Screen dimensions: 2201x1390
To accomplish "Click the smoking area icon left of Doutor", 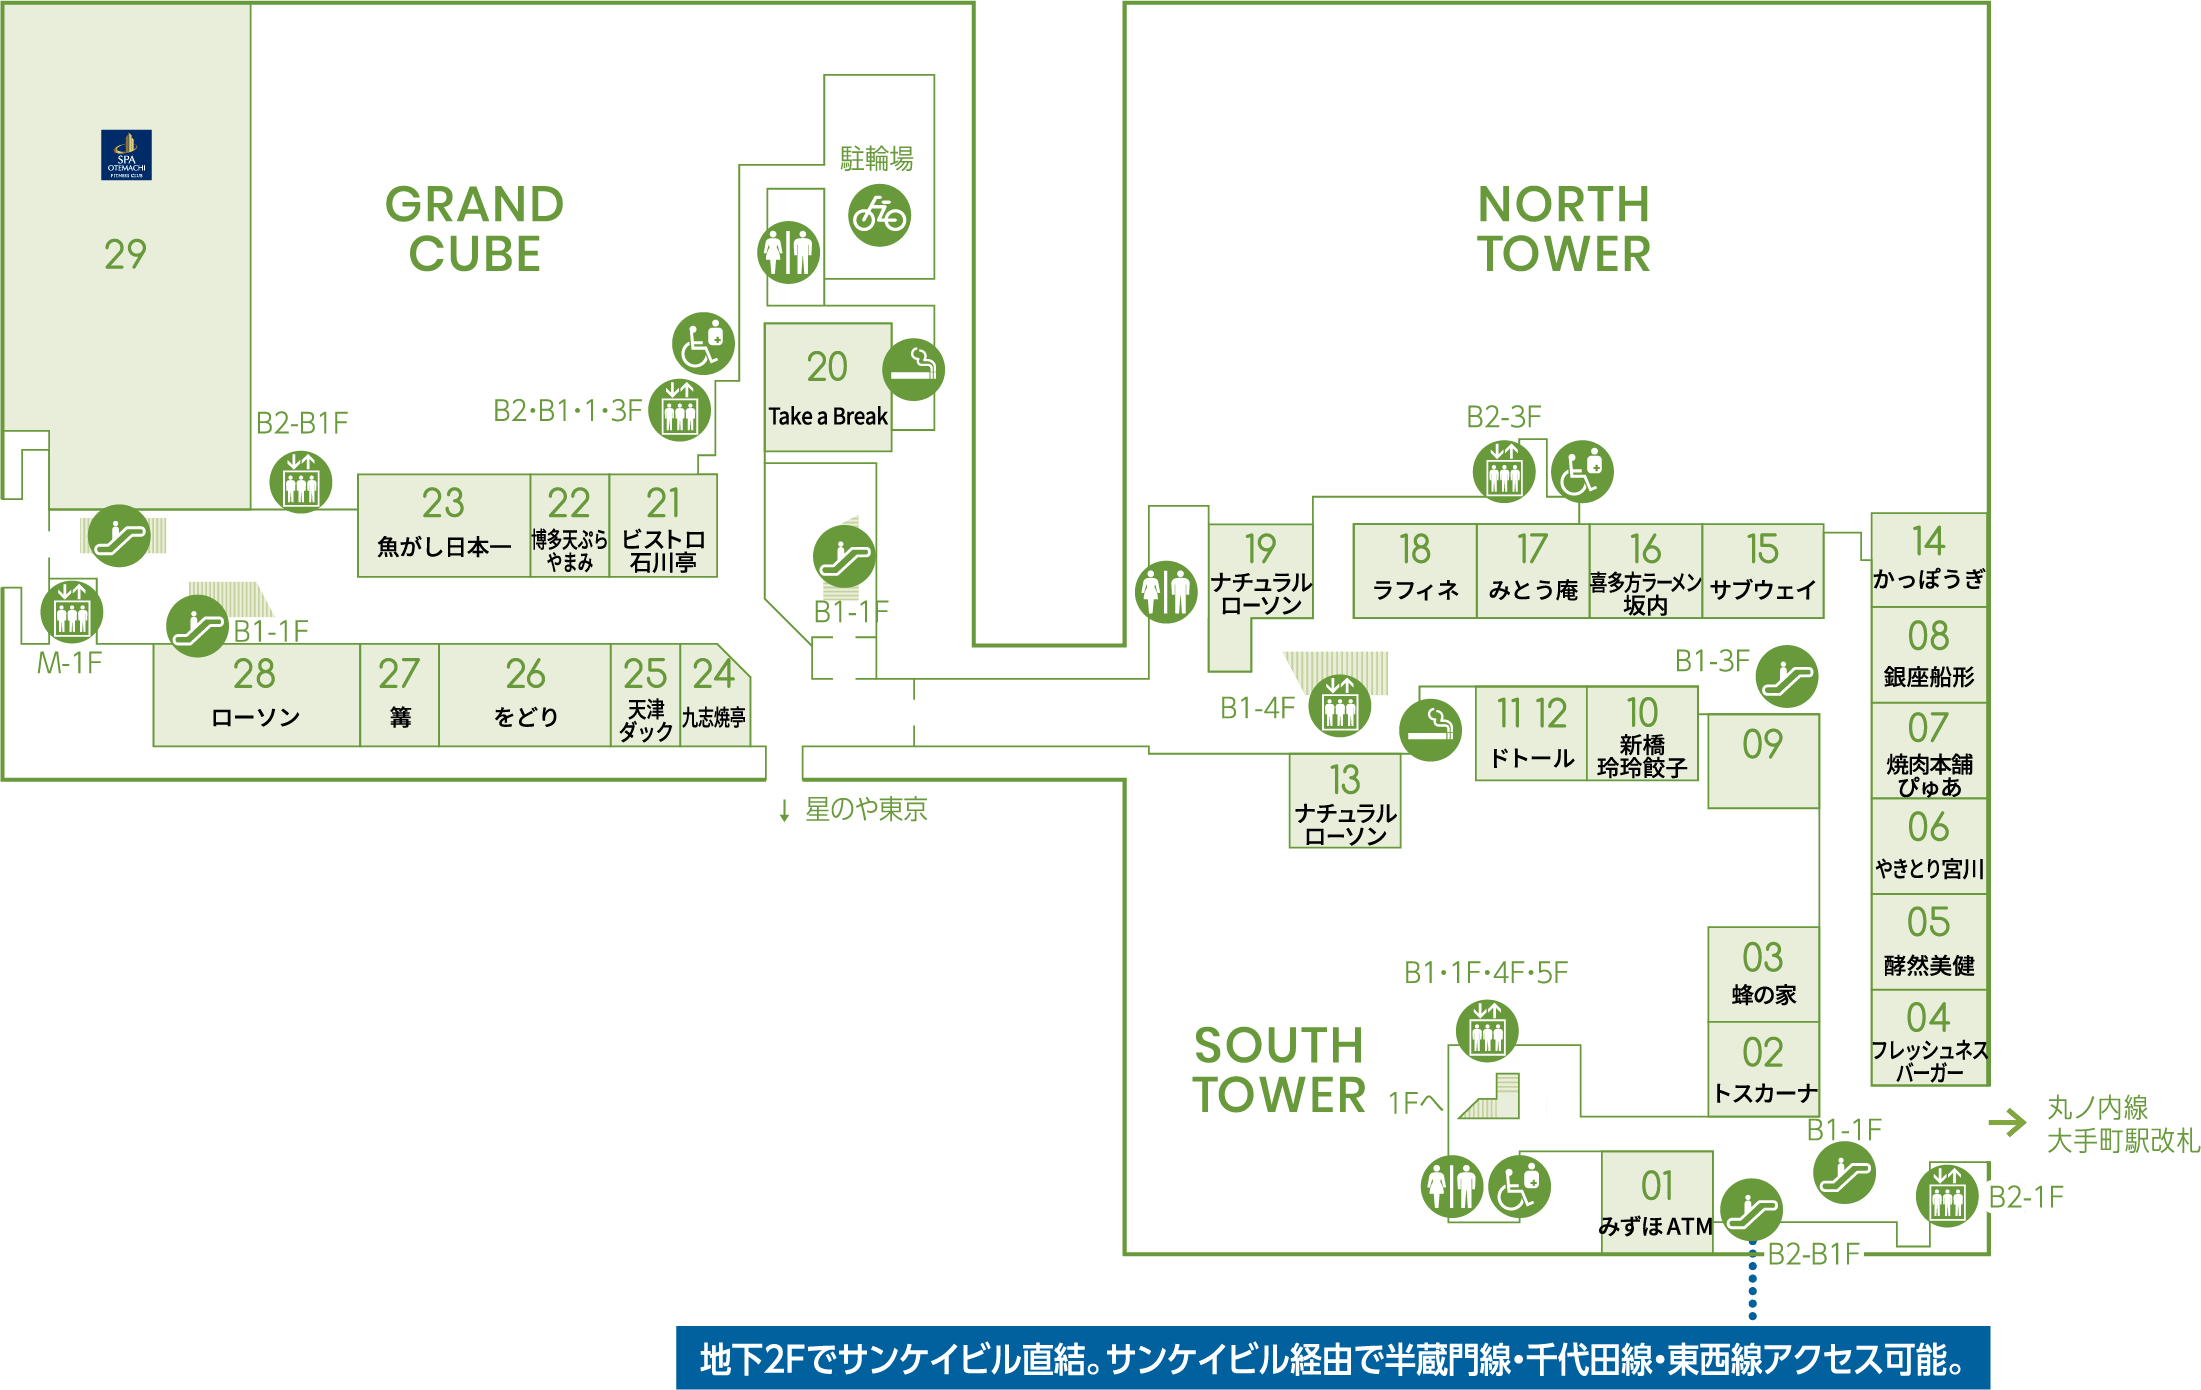I will point(1431,730).
